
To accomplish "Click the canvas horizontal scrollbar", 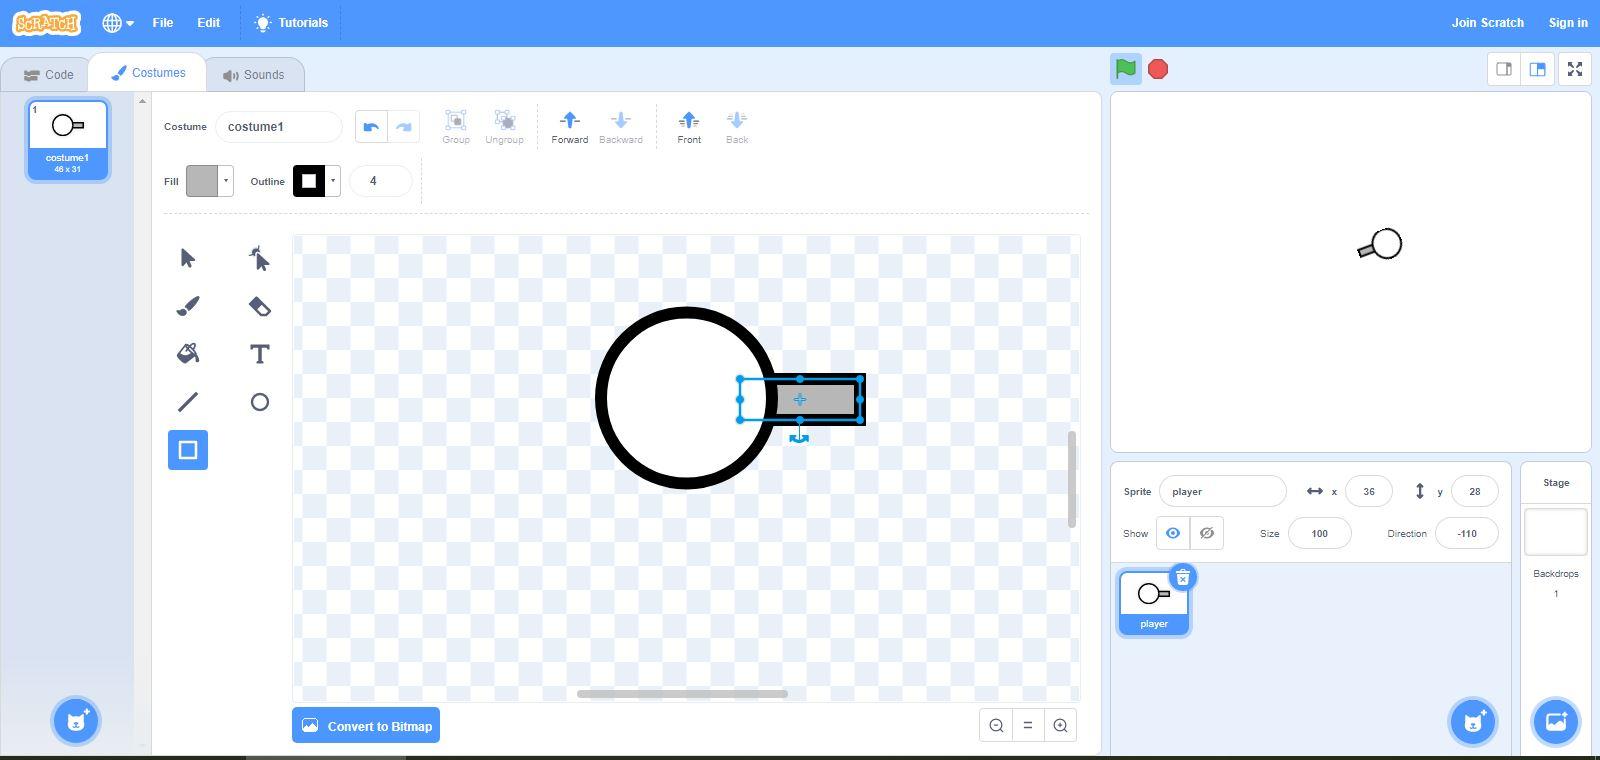I will (x=682, y=694).
